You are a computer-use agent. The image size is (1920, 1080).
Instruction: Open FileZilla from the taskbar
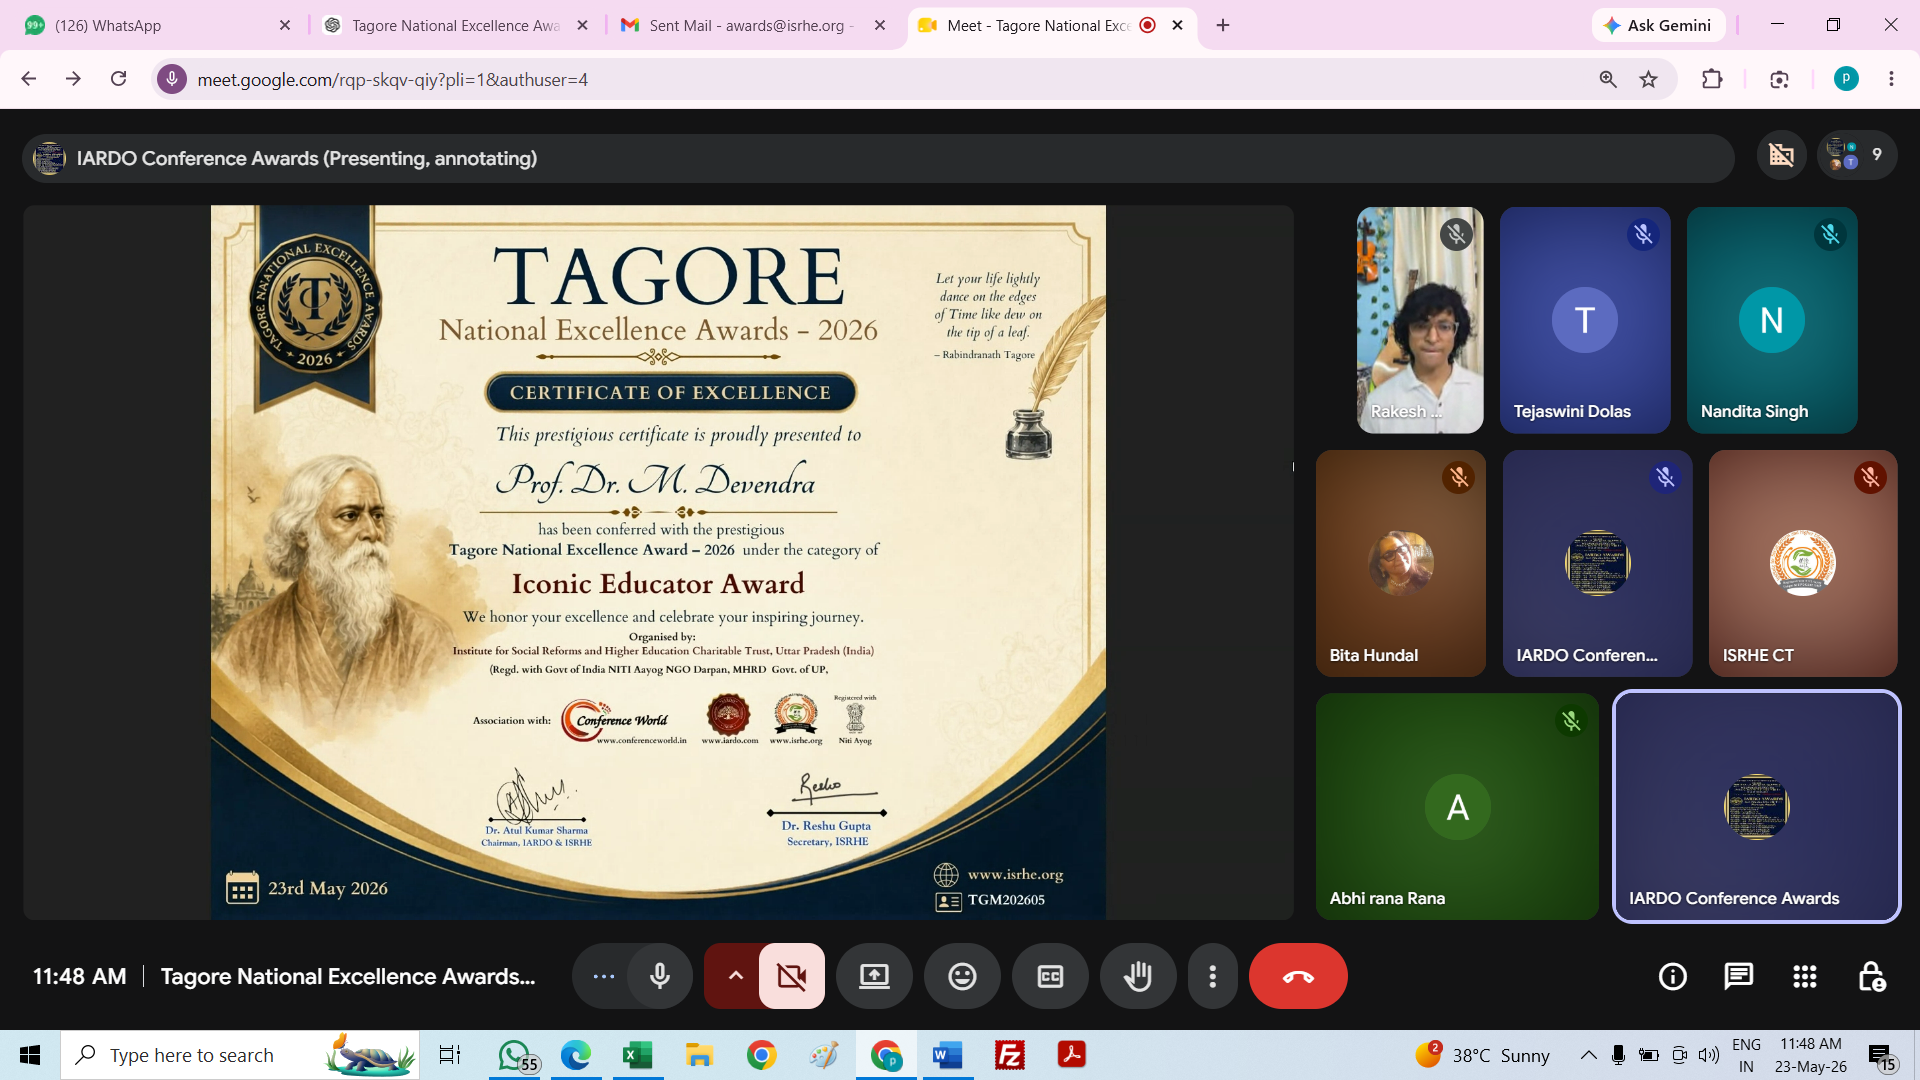tap(1010, 1055)
